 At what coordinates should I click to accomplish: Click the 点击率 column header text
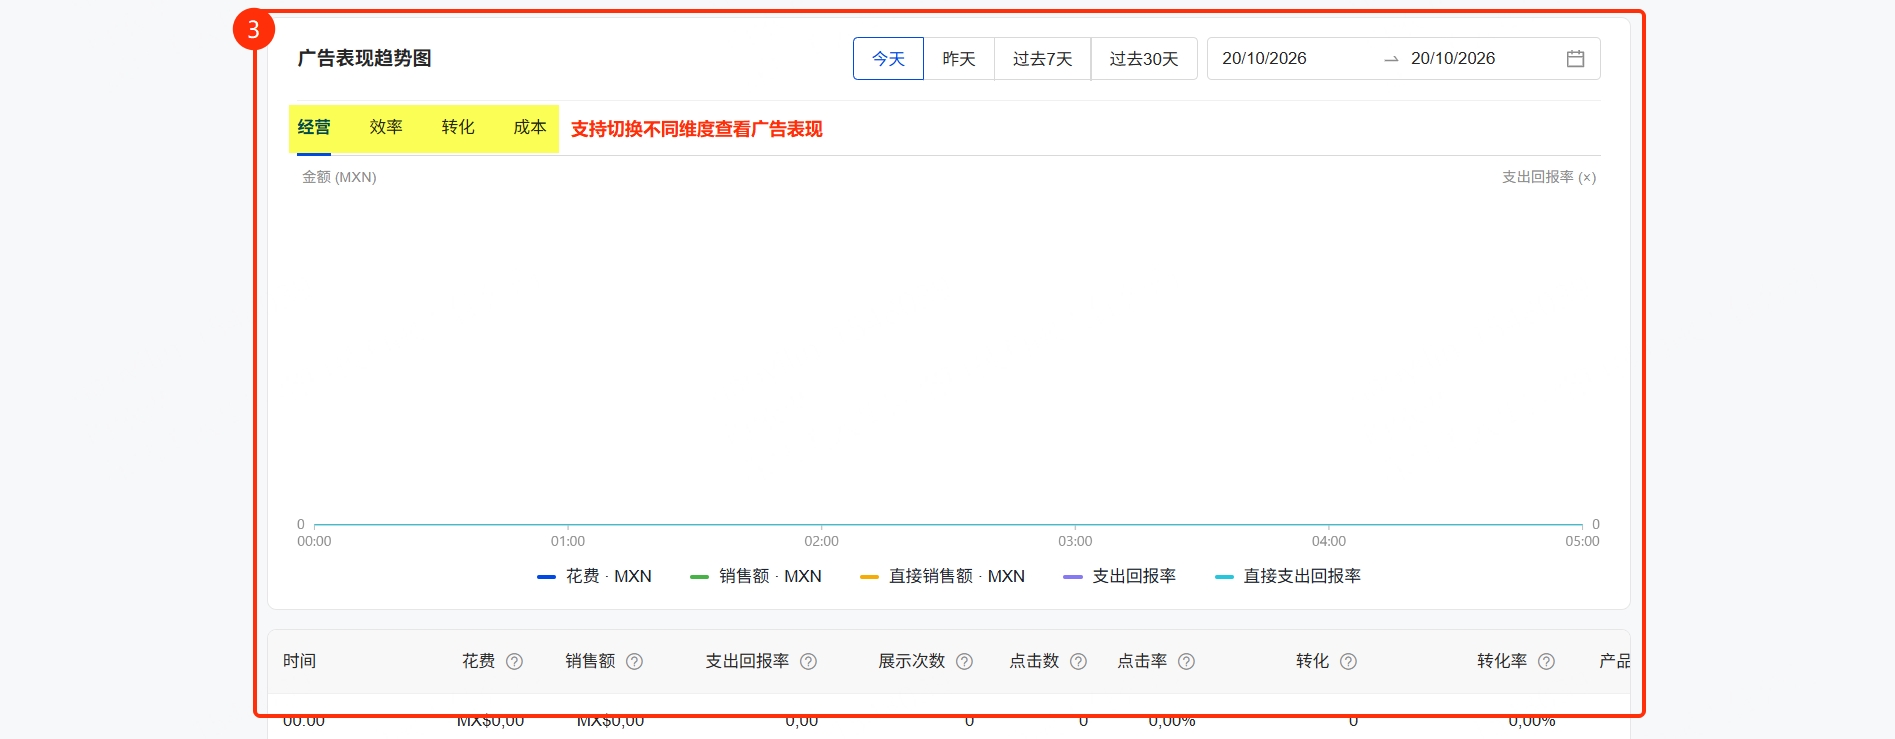coord(1142,661)
